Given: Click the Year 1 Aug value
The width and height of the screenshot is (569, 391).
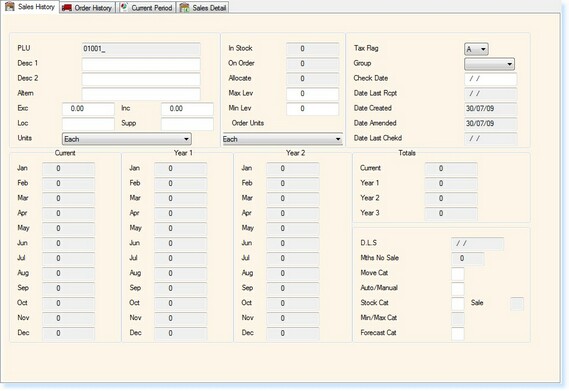Looking at the screenshot, I should pos(181,273).
